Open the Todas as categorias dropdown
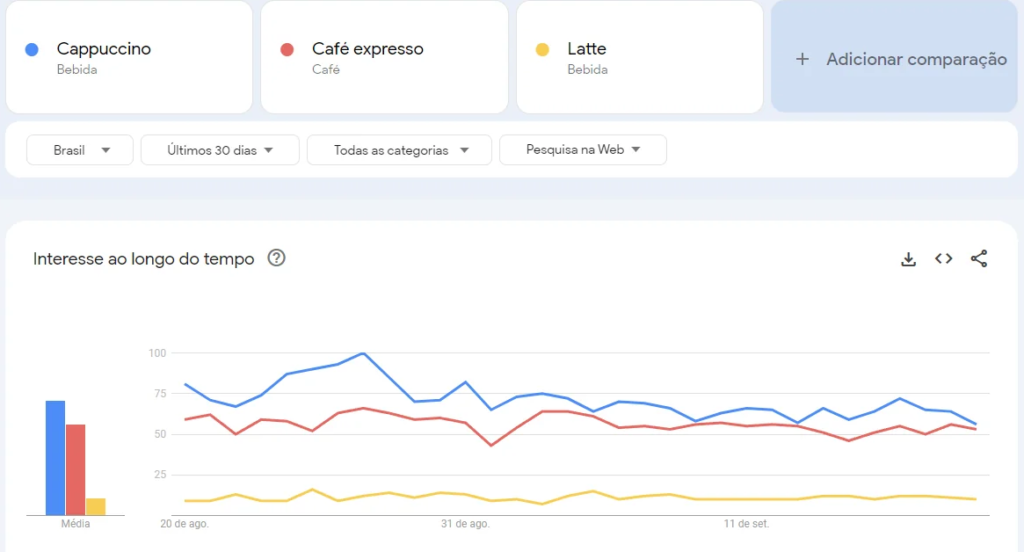 pyautogui.click(x=399, y=150)
